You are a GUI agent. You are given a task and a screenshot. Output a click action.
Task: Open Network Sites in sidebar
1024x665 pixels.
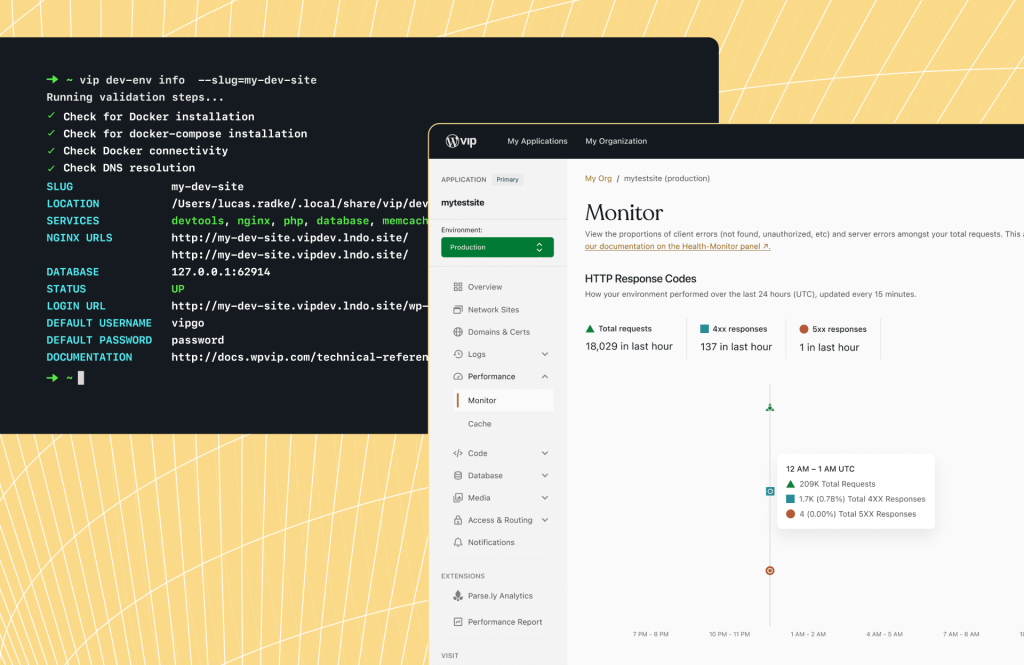click(x=493, y=310)
